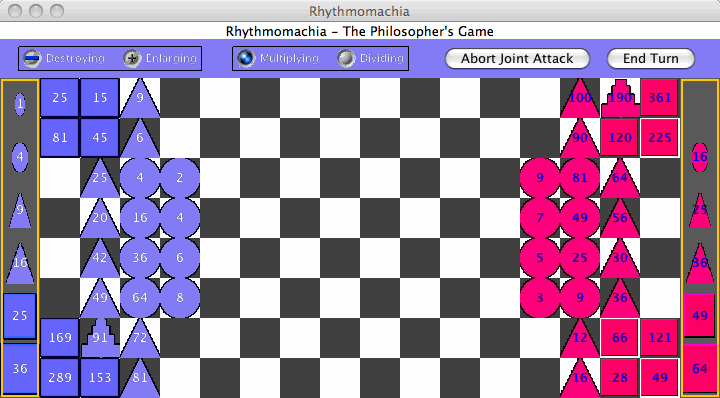
Task: Select the pink circle piece 7
Action: [x=540, y=218]
